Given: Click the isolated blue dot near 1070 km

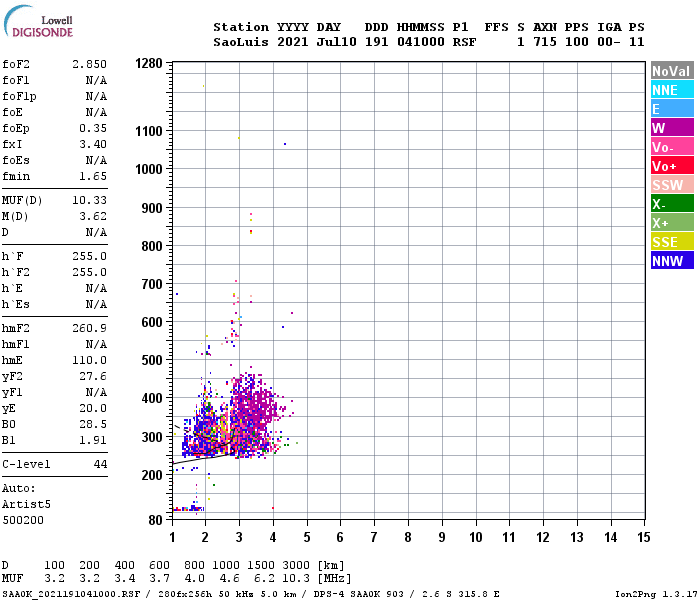Looking at the screenshot, I should (x=285, y=144).
